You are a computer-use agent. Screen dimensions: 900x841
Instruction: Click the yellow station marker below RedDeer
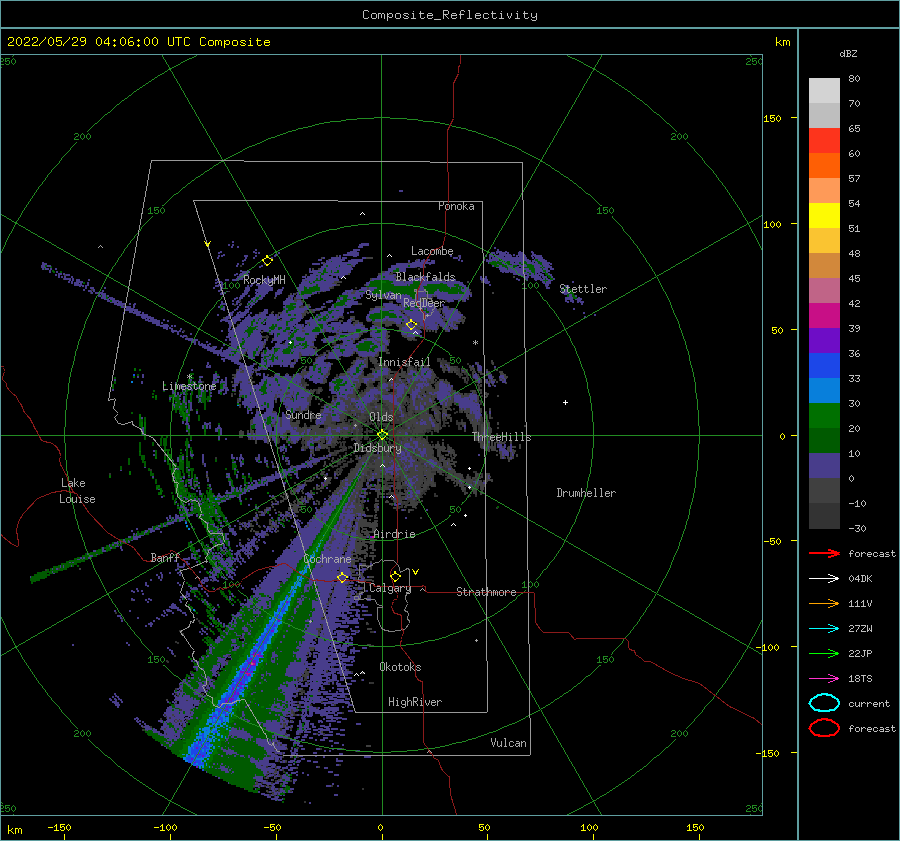(412, 325)
